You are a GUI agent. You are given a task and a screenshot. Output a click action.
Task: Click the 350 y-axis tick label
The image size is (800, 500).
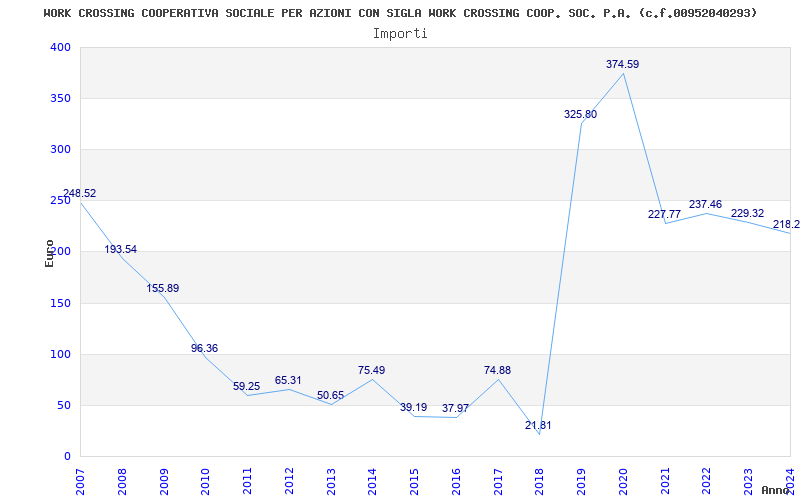(60, 98)
